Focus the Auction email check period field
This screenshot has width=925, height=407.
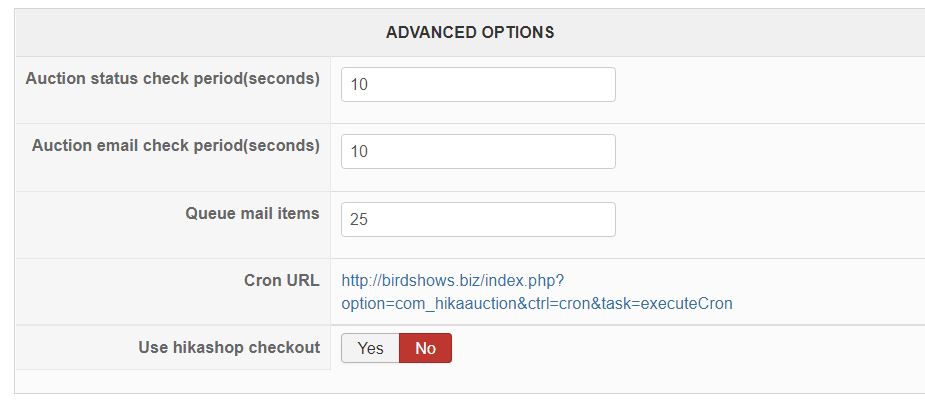478,152
